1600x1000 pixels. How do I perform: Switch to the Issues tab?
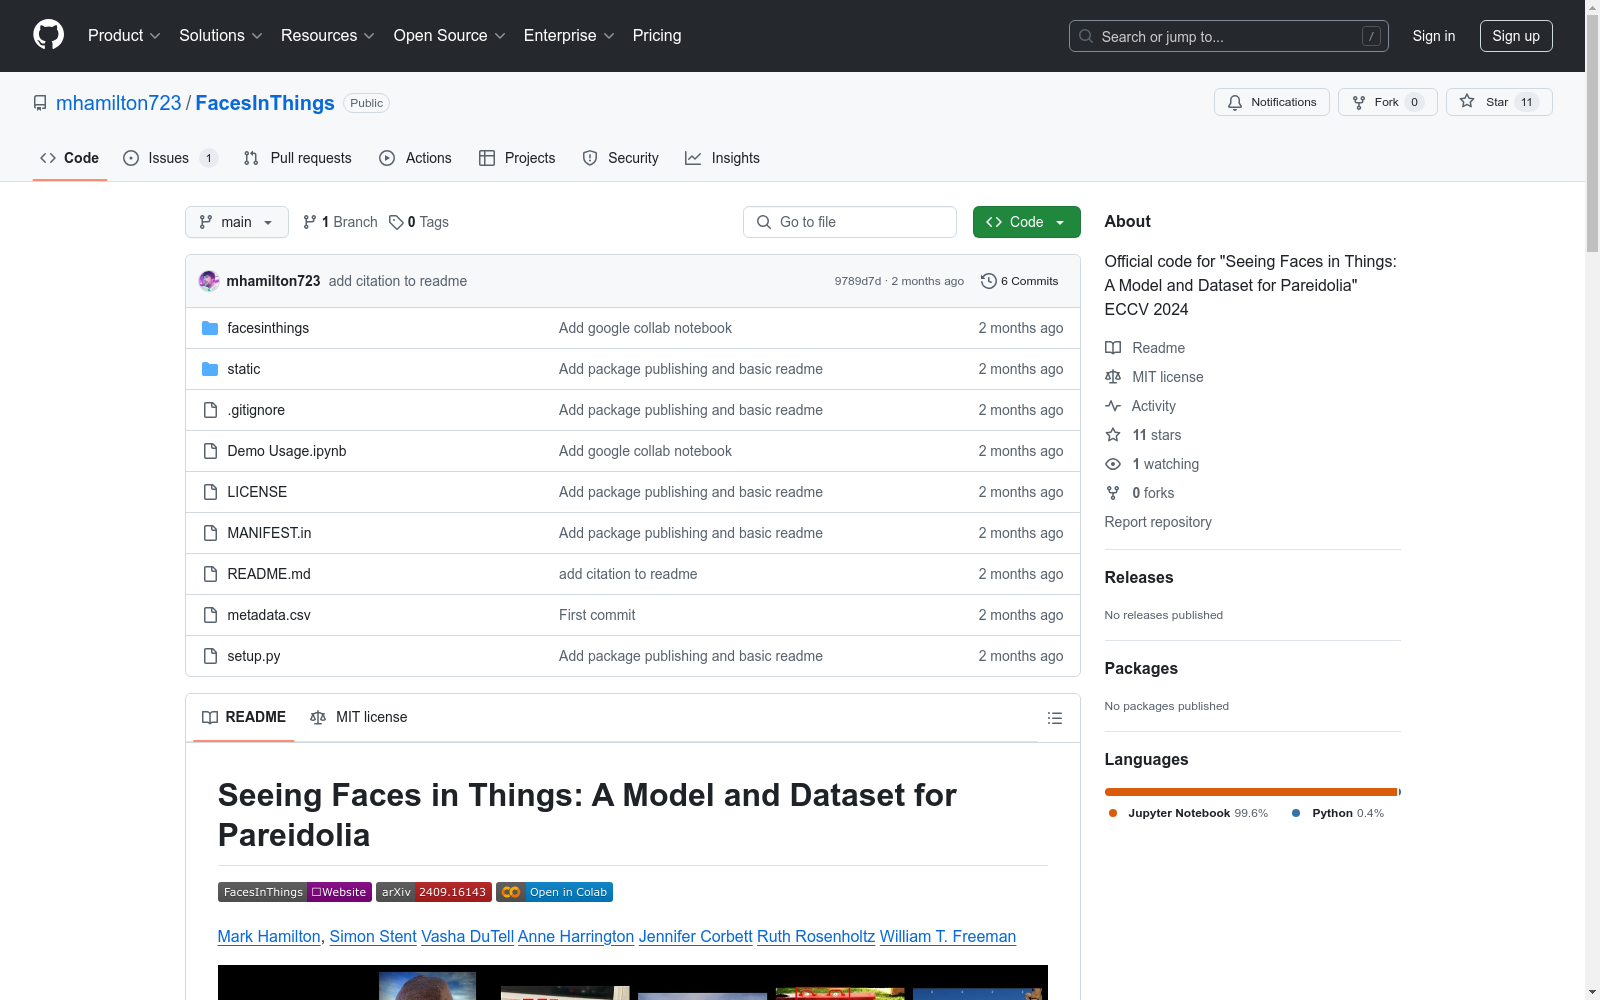(169, 158)
